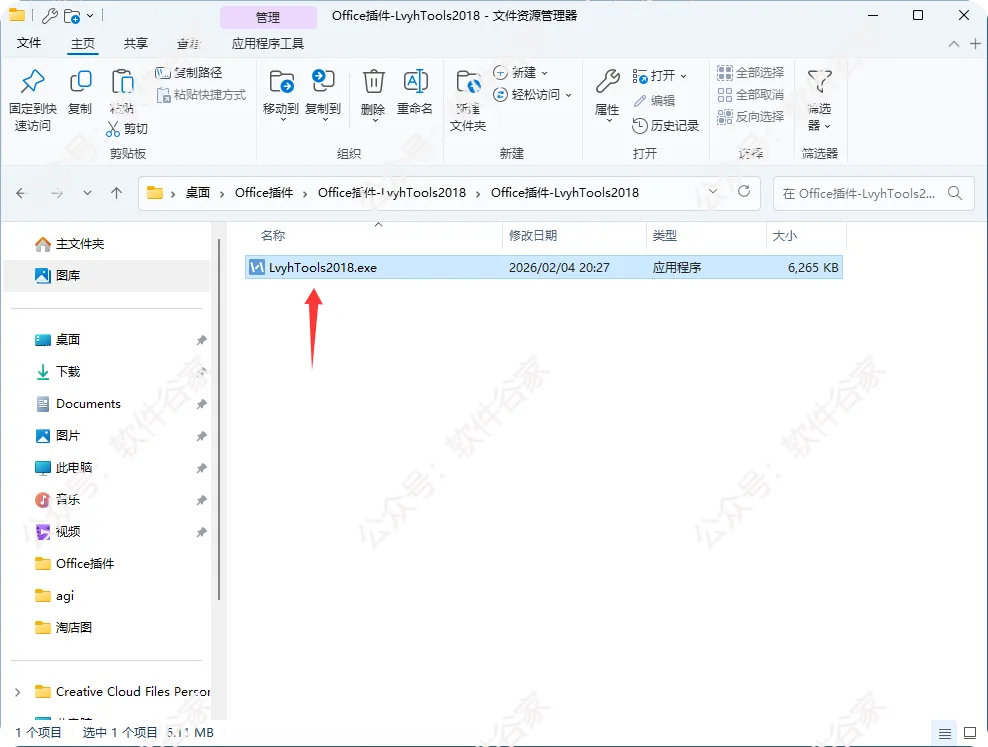Refresh the current folder
988x747 pixels.
tap(744, 191)
